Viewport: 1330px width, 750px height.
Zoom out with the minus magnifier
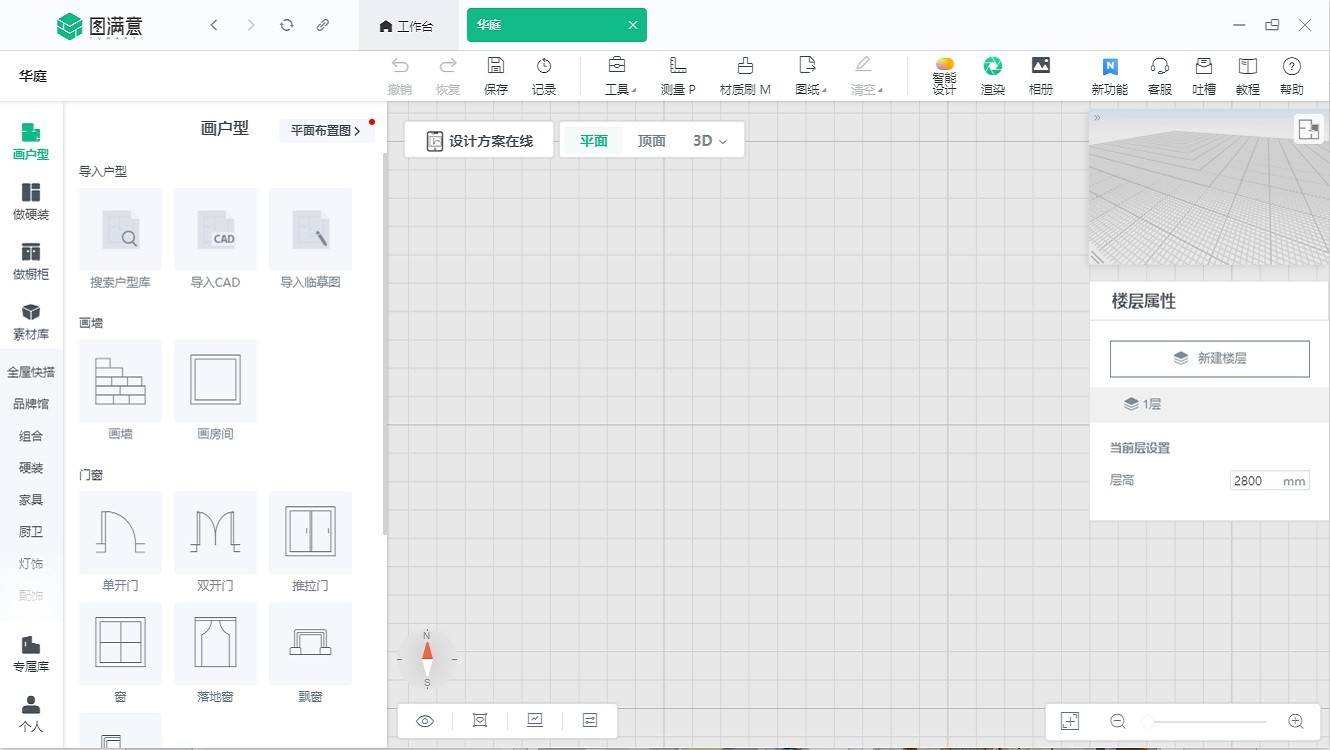pos(1118,721)
